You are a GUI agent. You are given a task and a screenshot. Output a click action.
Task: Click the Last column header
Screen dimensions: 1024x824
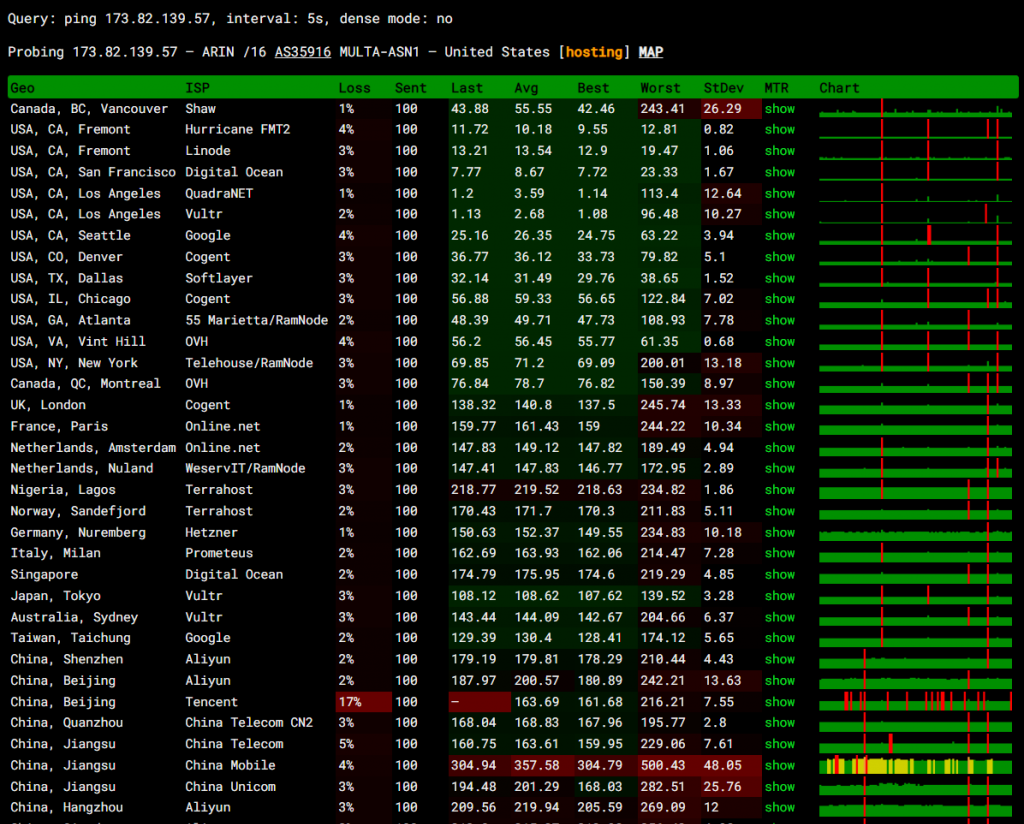[466, 88]
